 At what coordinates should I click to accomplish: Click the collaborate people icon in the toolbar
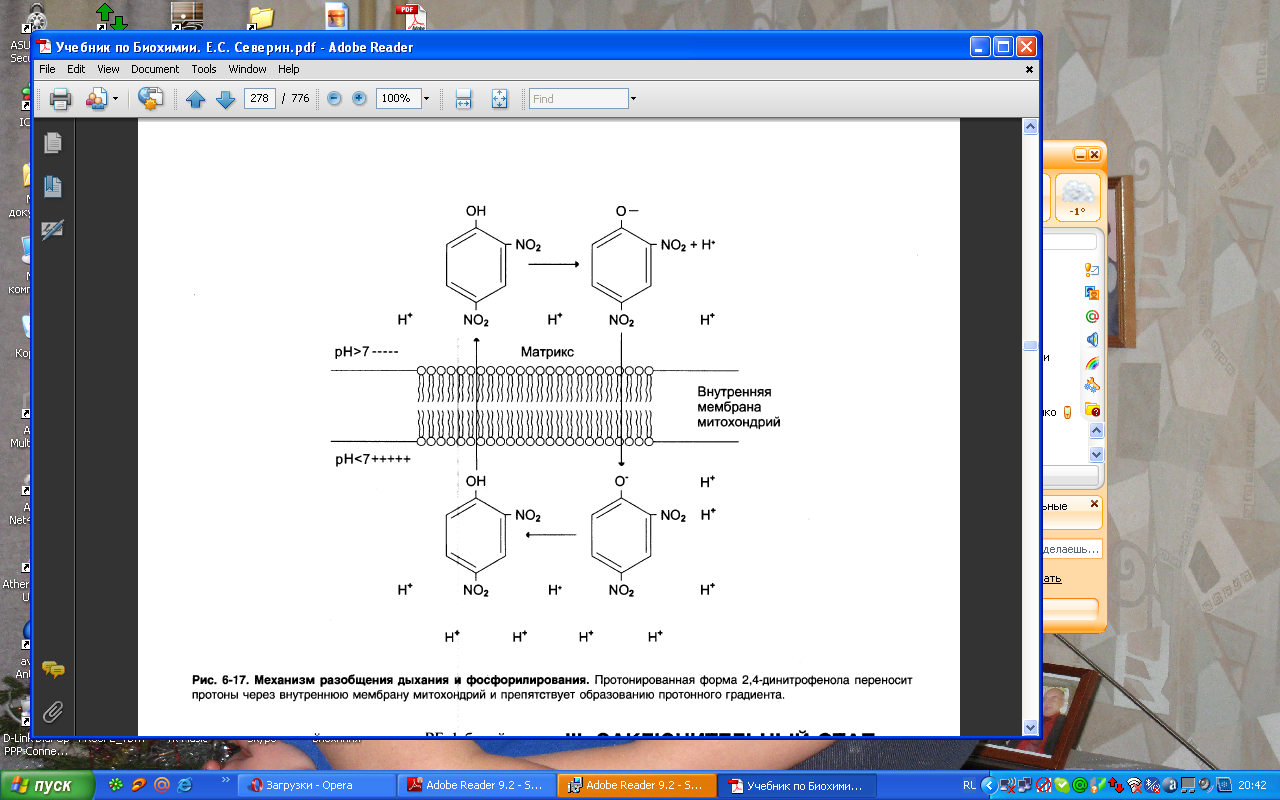tap(96, 98)
